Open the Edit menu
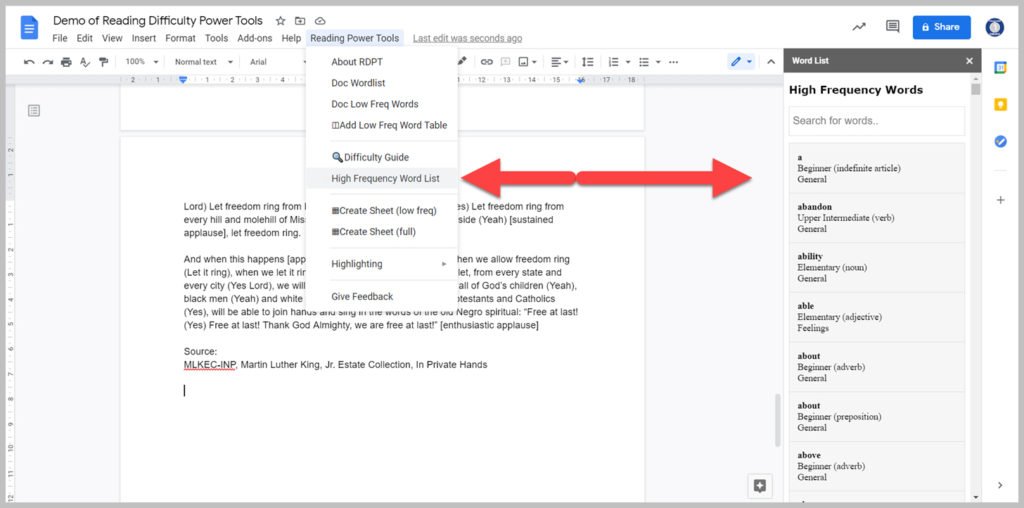This screenshot has width=1024, height=508. pyautogui.click(x=84, y=39)
